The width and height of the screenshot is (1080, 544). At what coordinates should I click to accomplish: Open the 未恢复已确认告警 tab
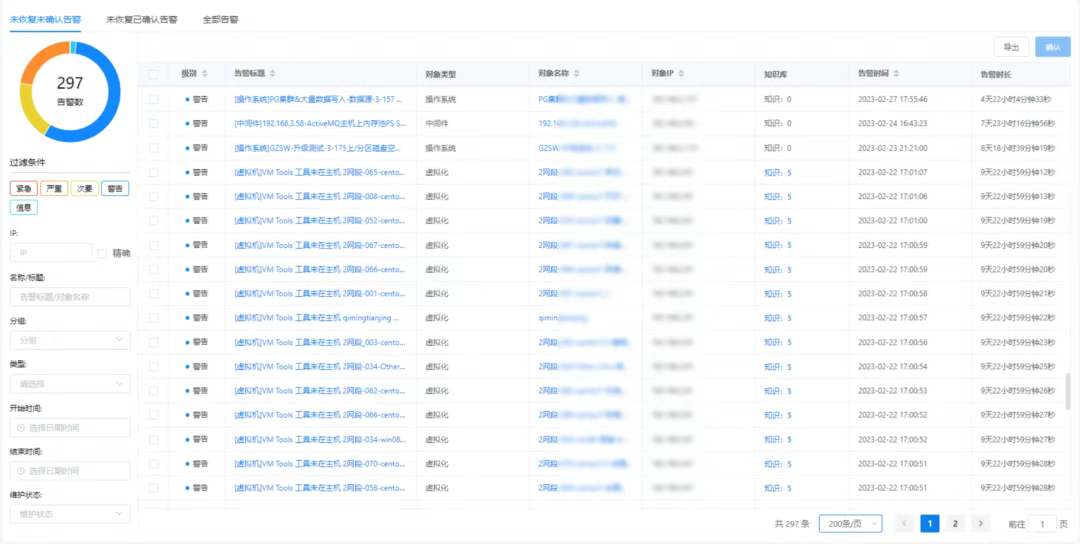[142, 19]
